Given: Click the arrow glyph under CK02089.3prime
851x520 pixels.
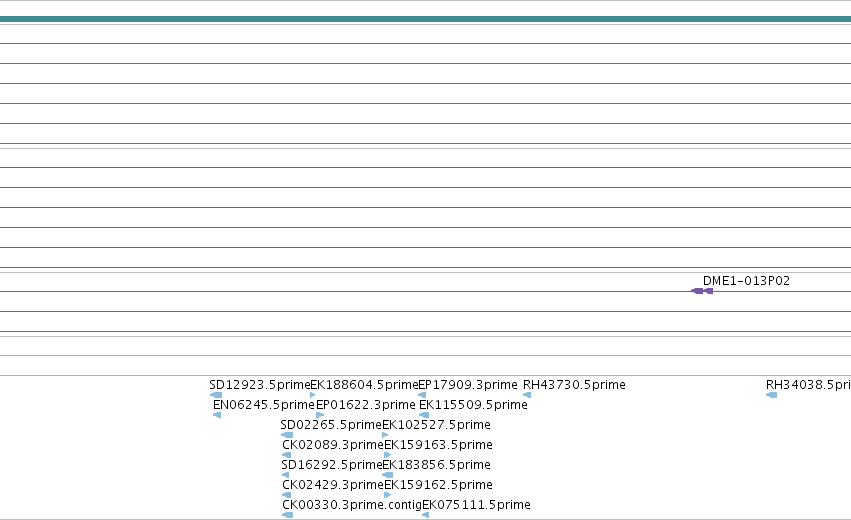Looking at the screenshot, I should coord(287,455).
